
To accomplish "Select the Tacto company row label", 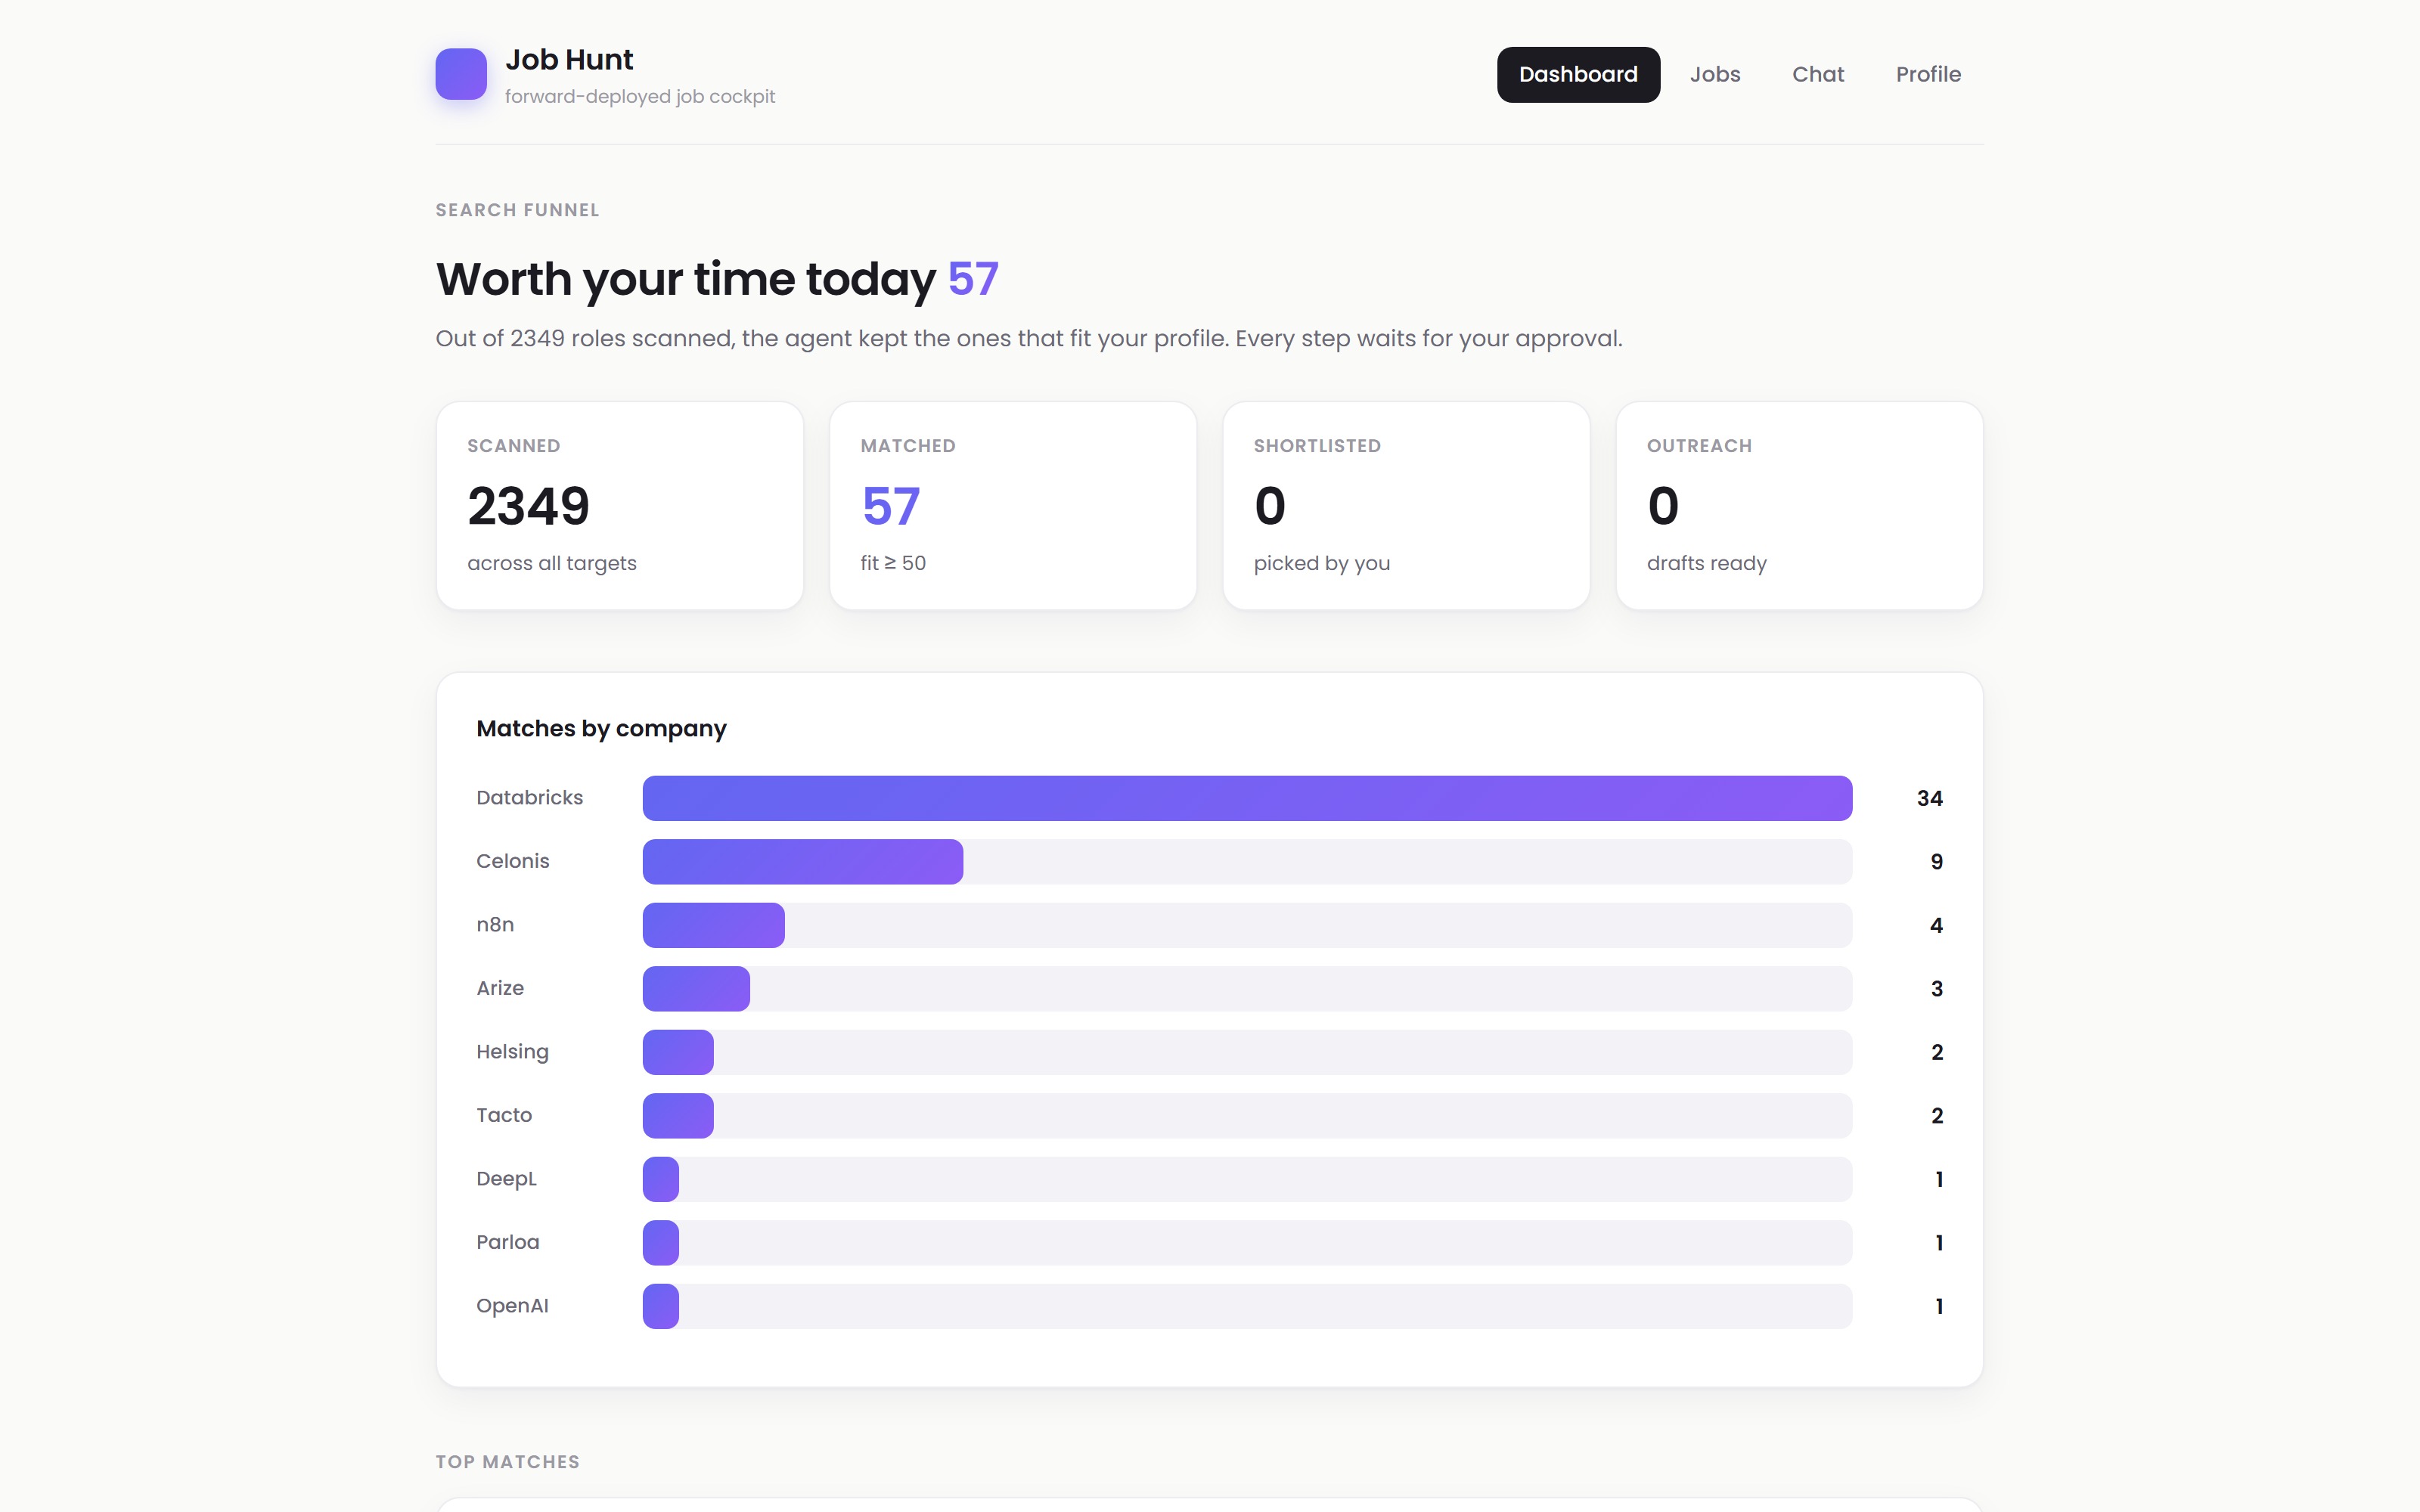I will 504,1115.
